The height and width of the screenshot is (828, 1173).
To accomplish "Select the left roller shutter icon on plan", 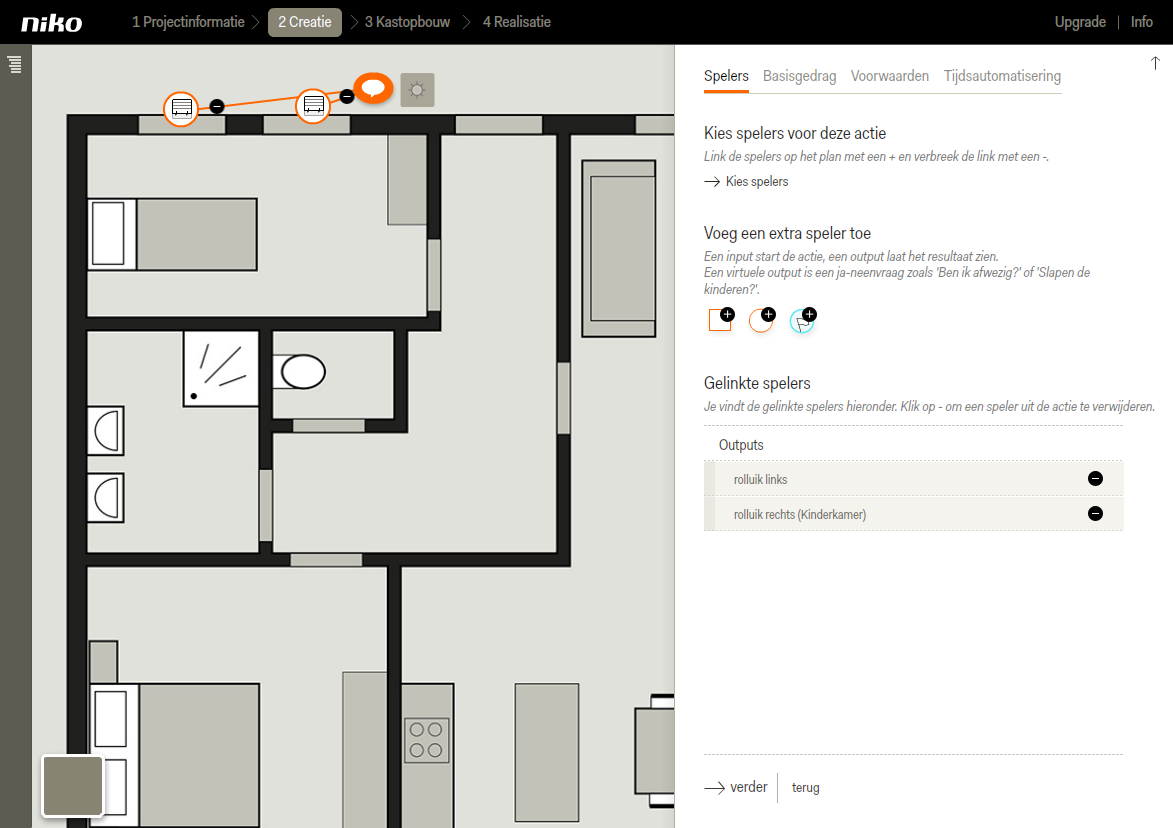I will (181, 108).
